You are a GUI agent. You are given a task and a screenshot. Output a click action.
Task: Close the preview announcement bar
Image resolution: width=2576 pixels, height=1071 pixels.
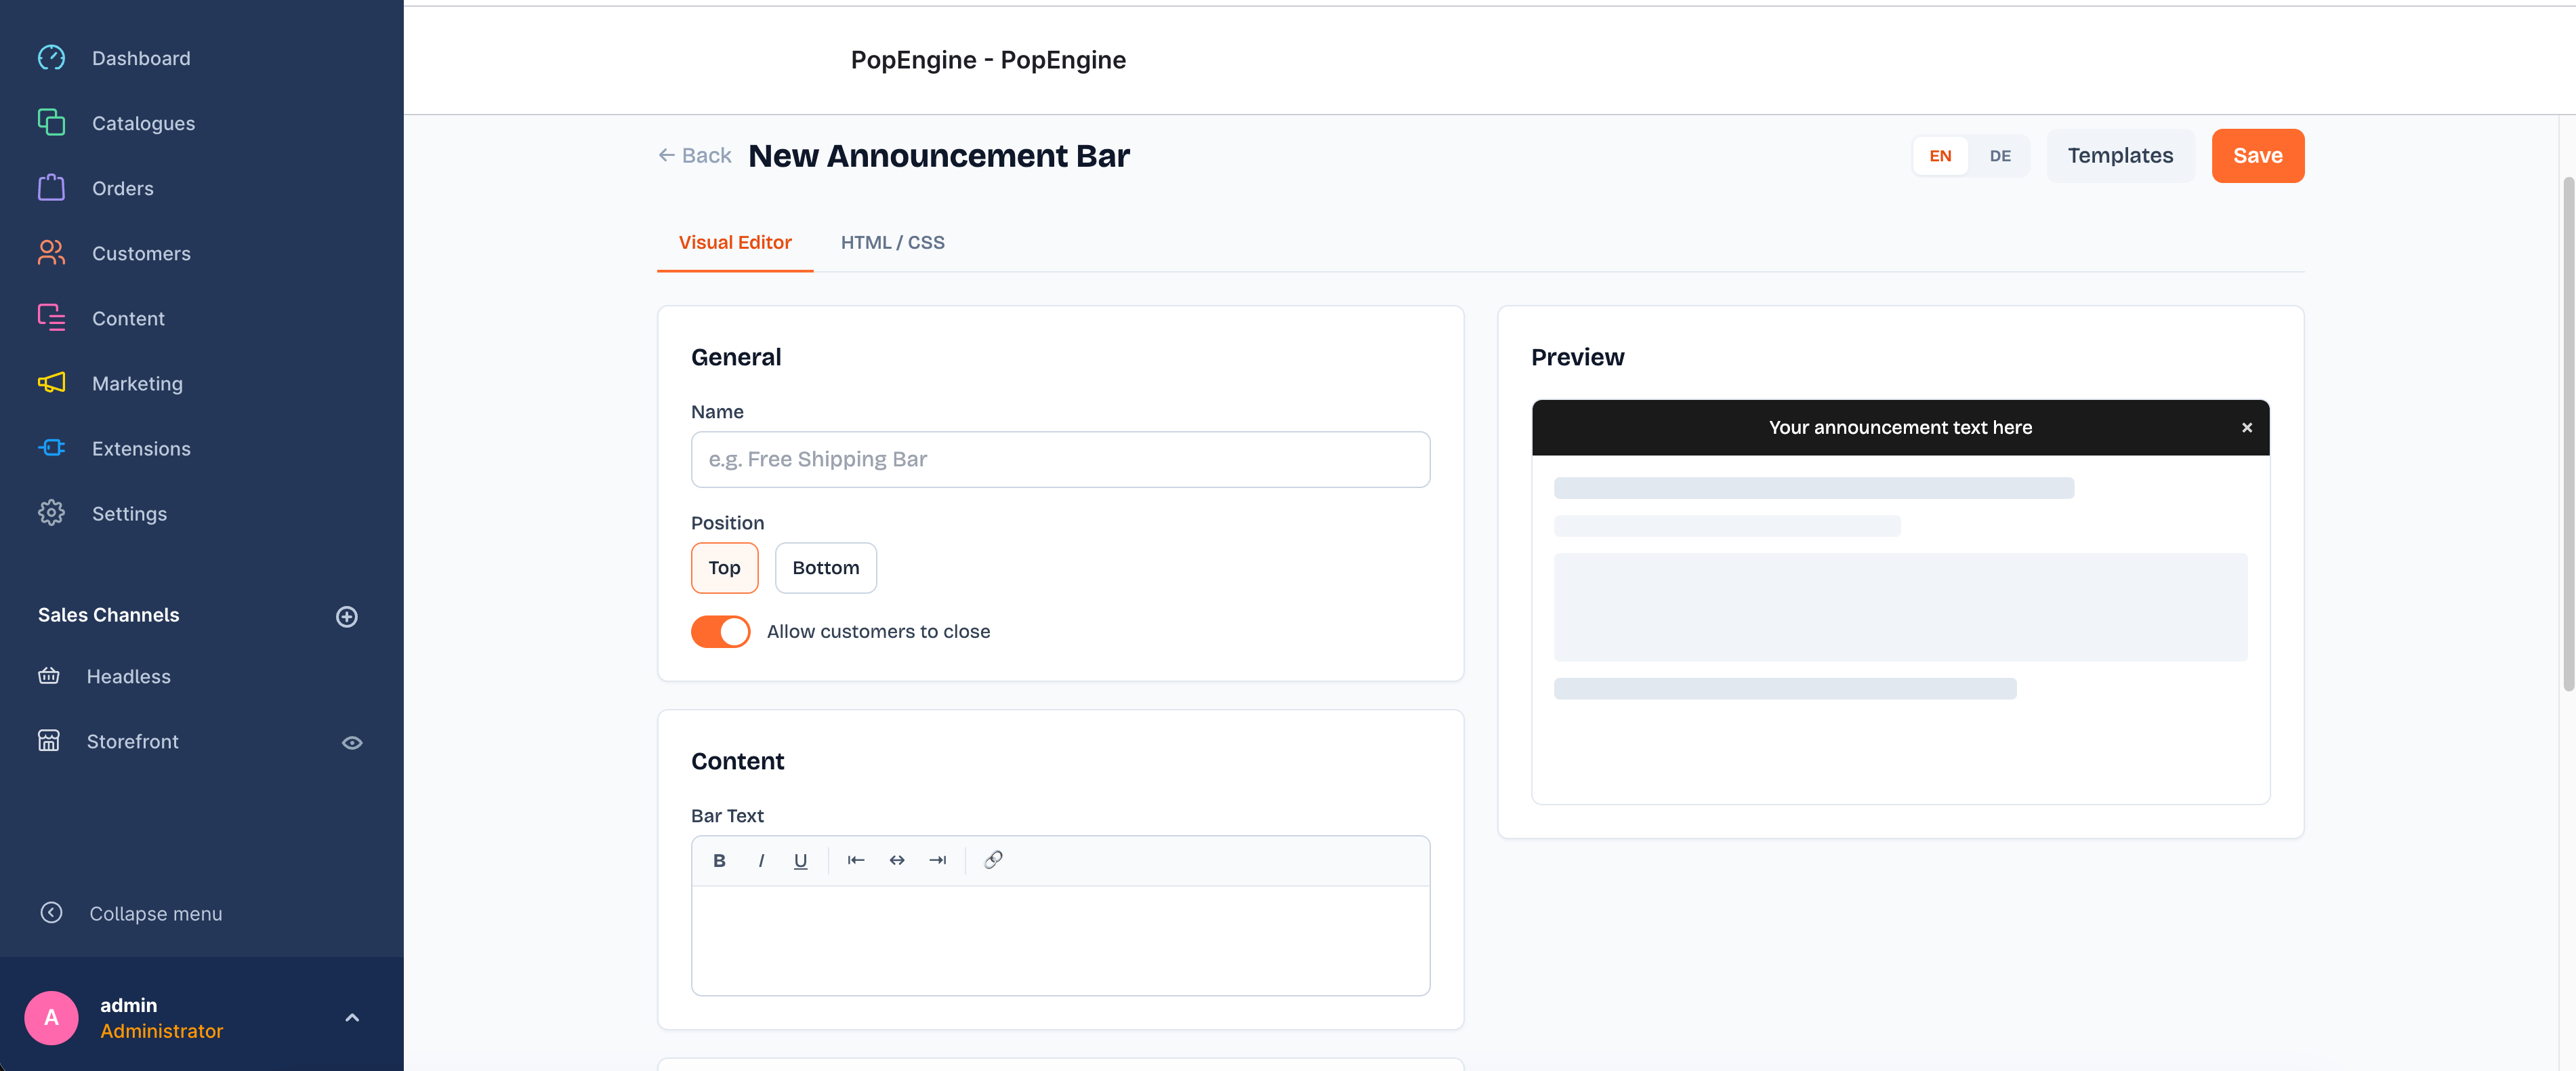(2246, 427)
